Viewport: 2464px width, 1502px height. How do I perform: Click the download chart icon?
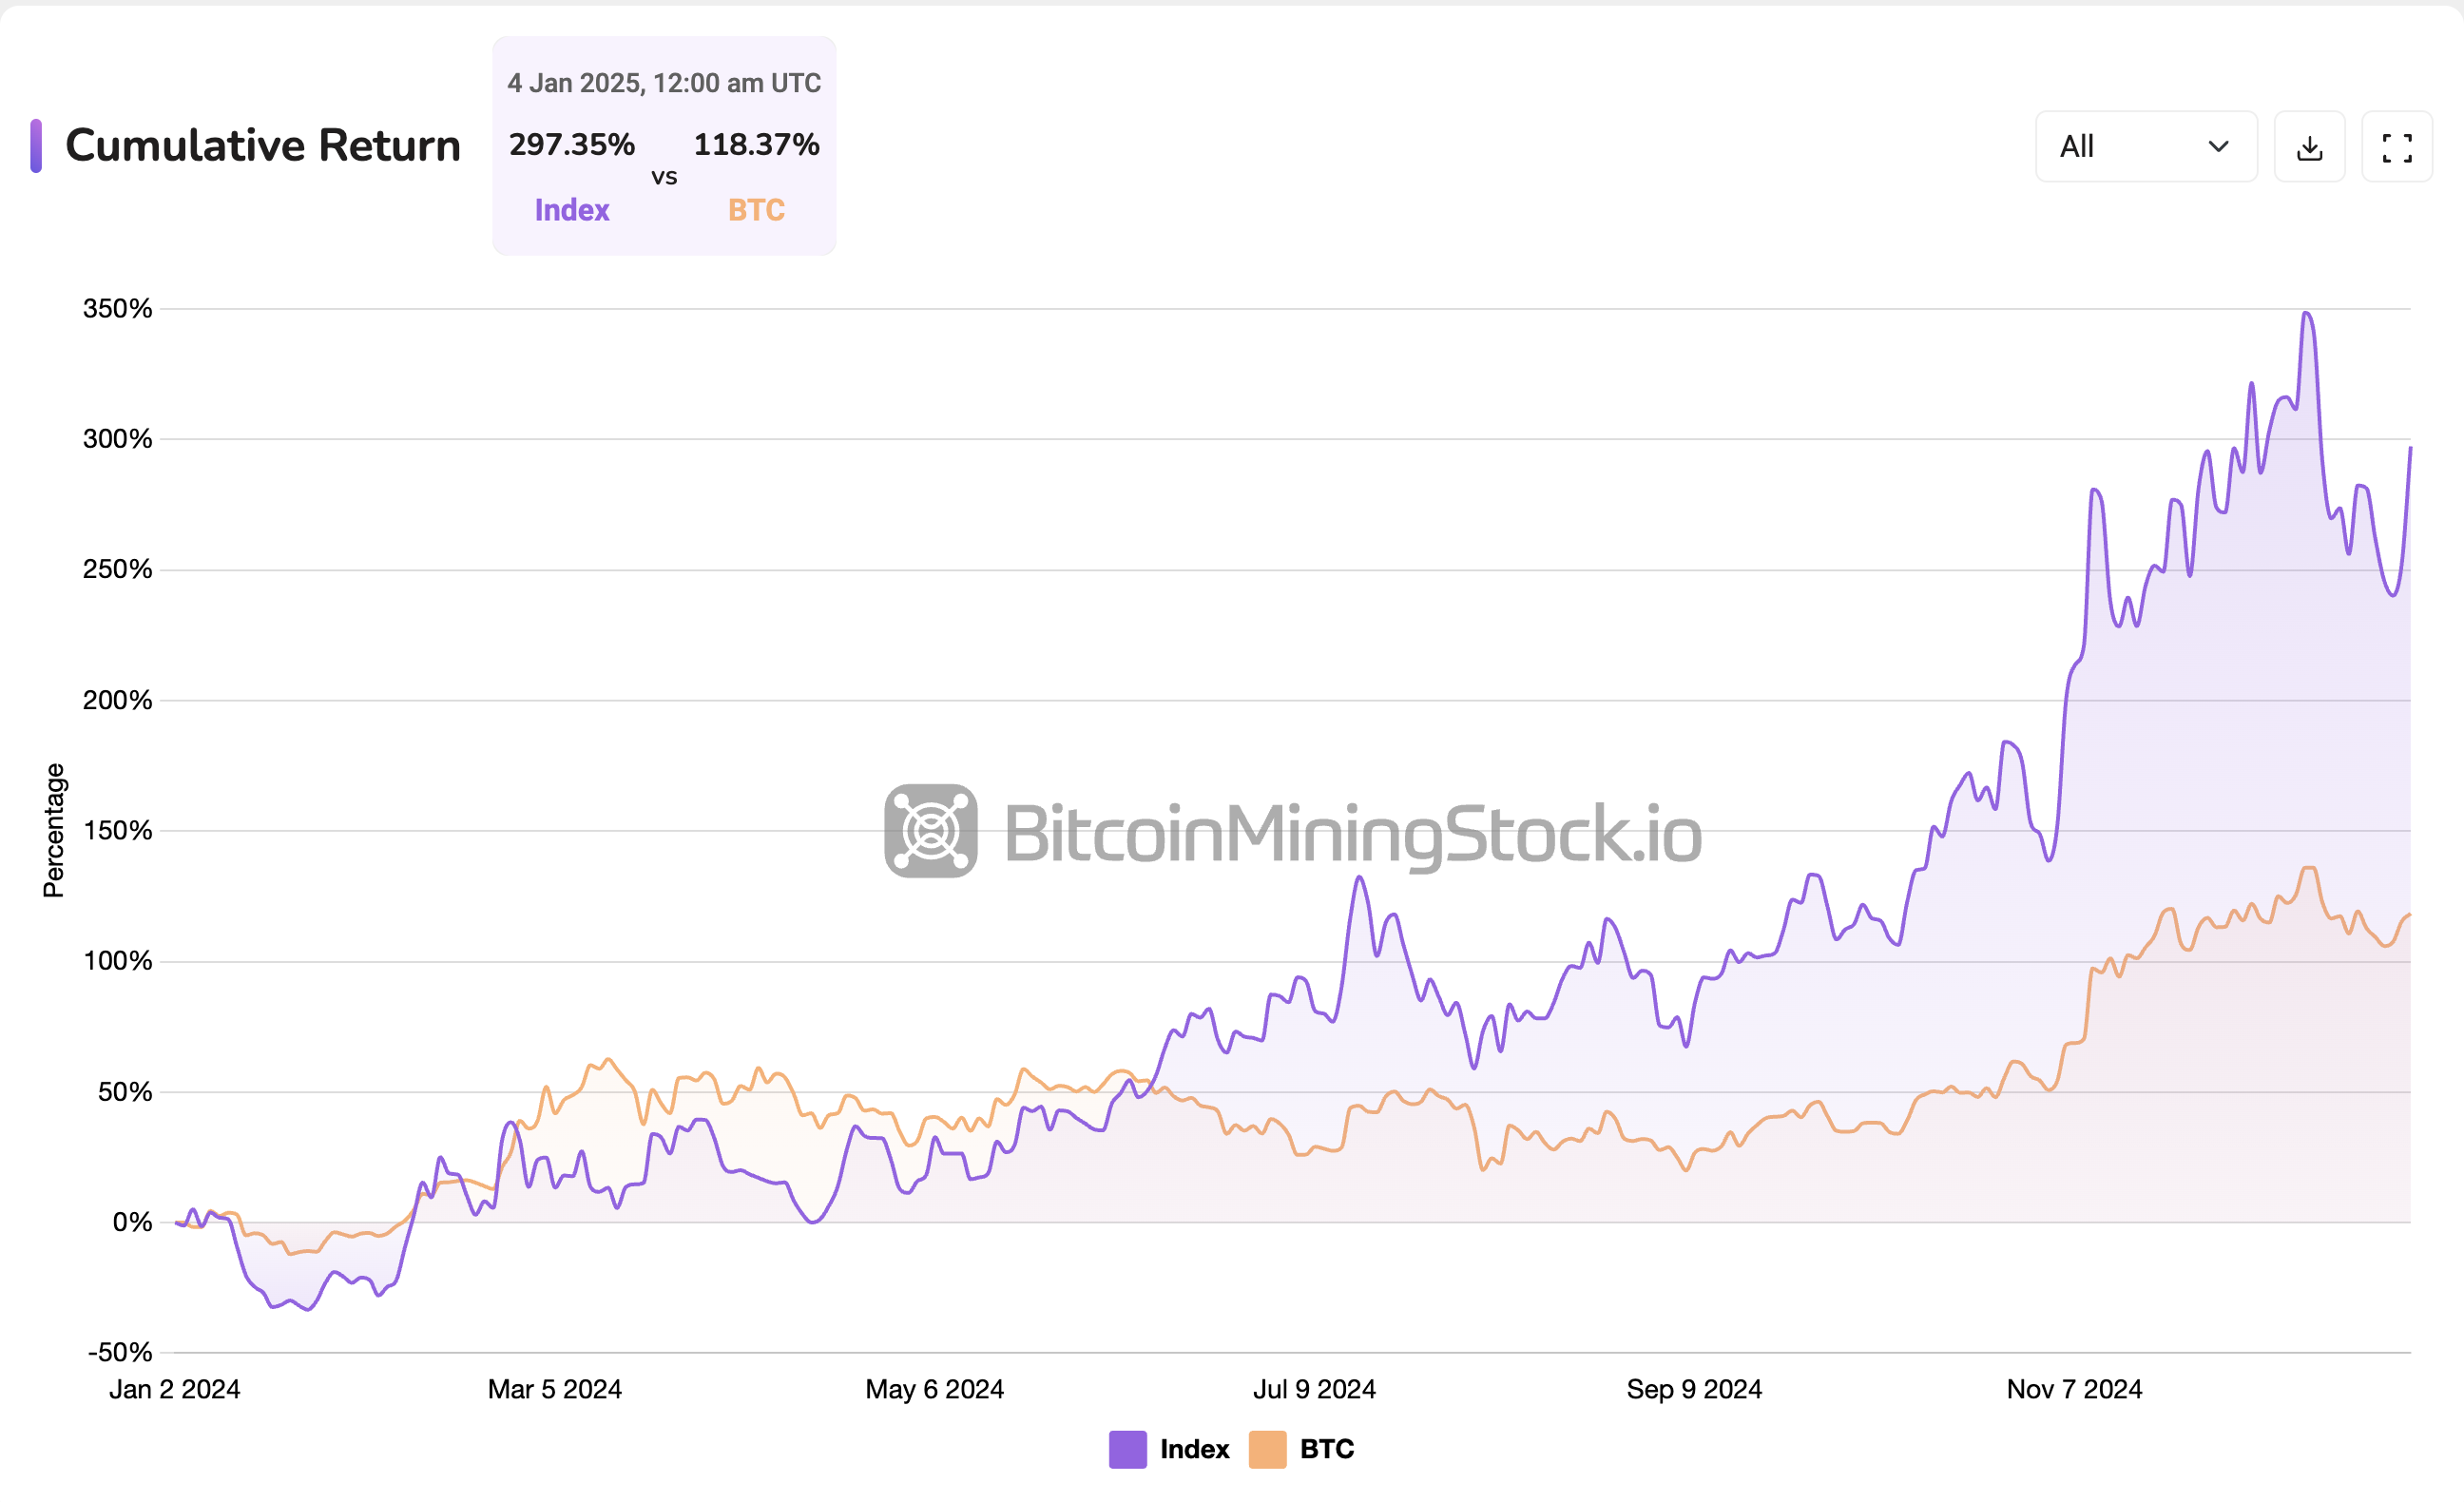coord(2309,147)
